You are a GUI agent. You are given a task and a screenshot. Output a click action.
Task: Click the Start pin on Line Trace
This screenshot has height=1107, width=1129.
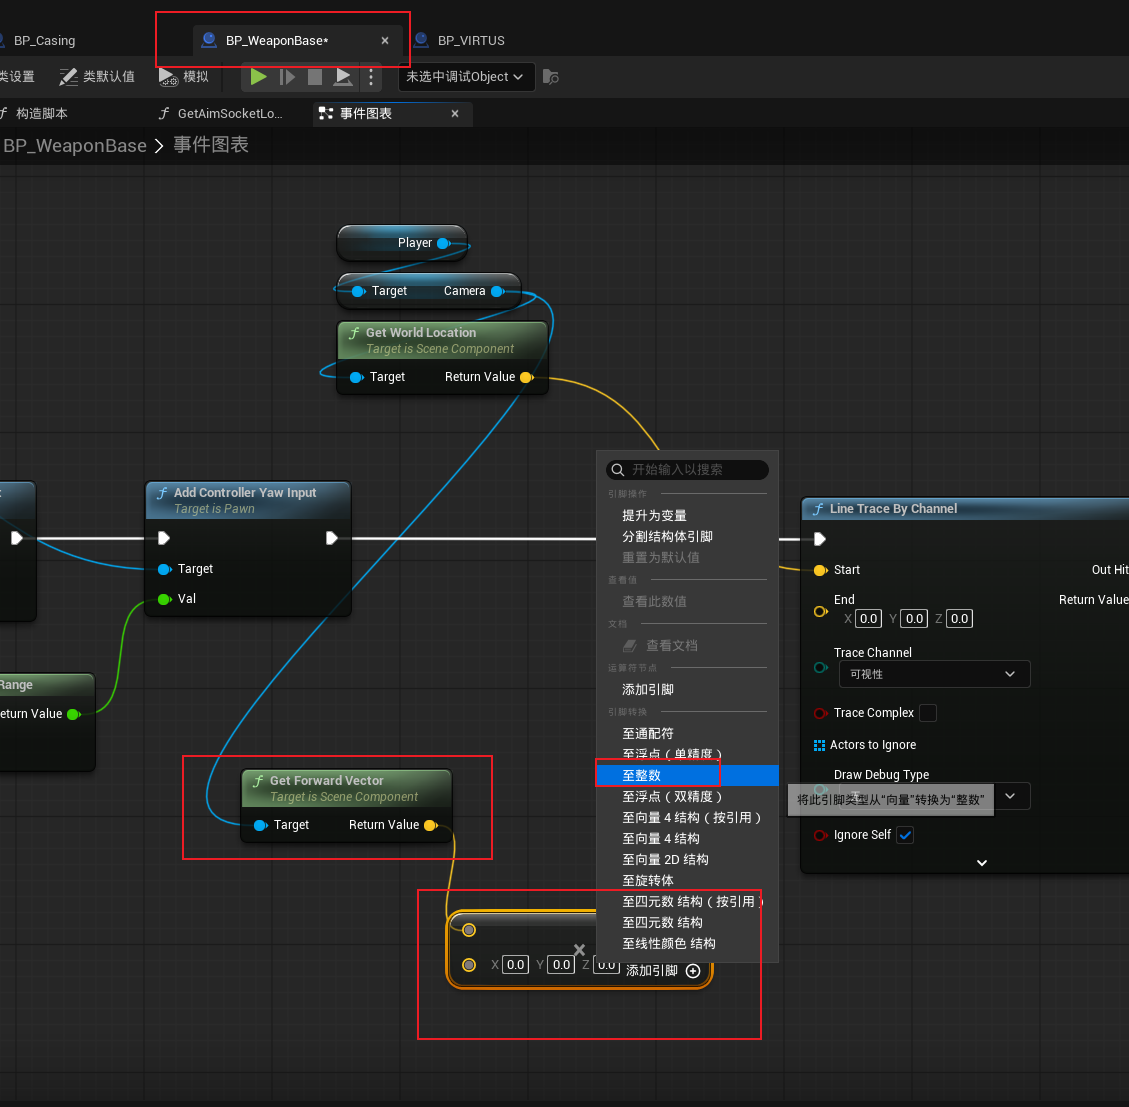pos(820,570)
